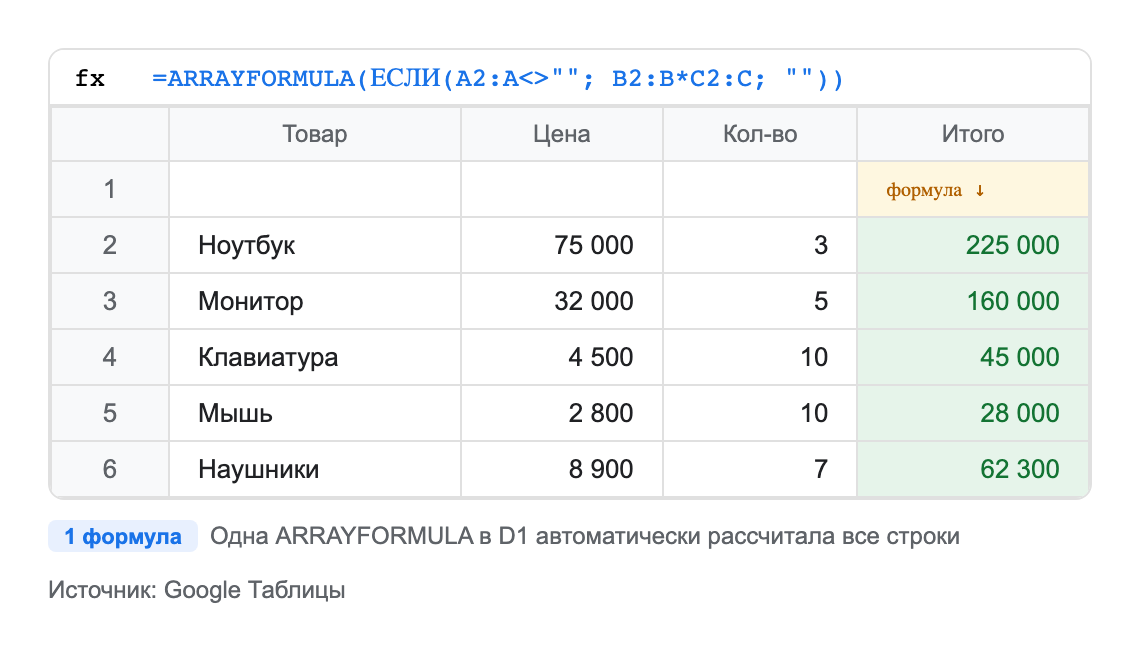
Task: Click the Кол-во column header
Action: tap(758, 133)
